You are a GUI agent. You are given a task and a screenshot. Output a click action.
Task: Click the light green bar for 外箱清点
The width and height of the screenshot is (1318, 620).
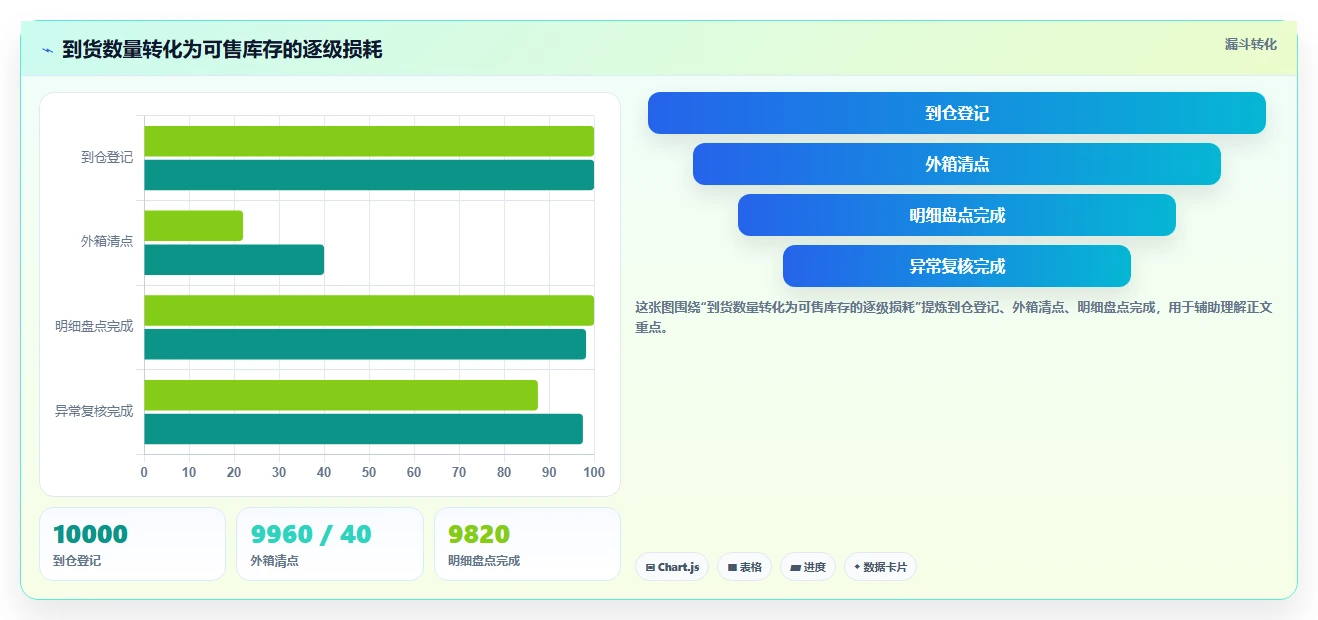(193, 226)
